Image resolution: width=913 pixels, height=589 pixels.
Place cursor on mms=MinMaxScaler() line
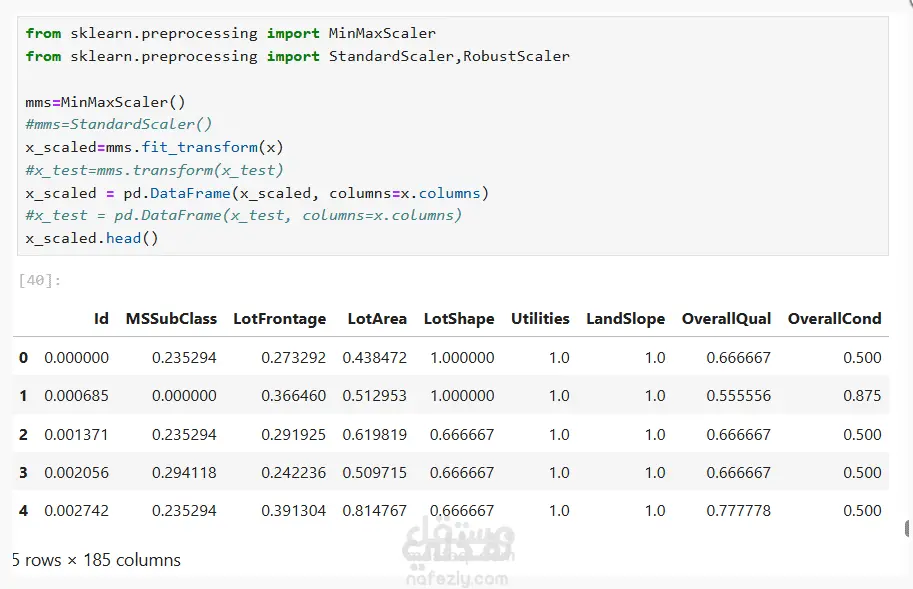click(x=105, y=102)
